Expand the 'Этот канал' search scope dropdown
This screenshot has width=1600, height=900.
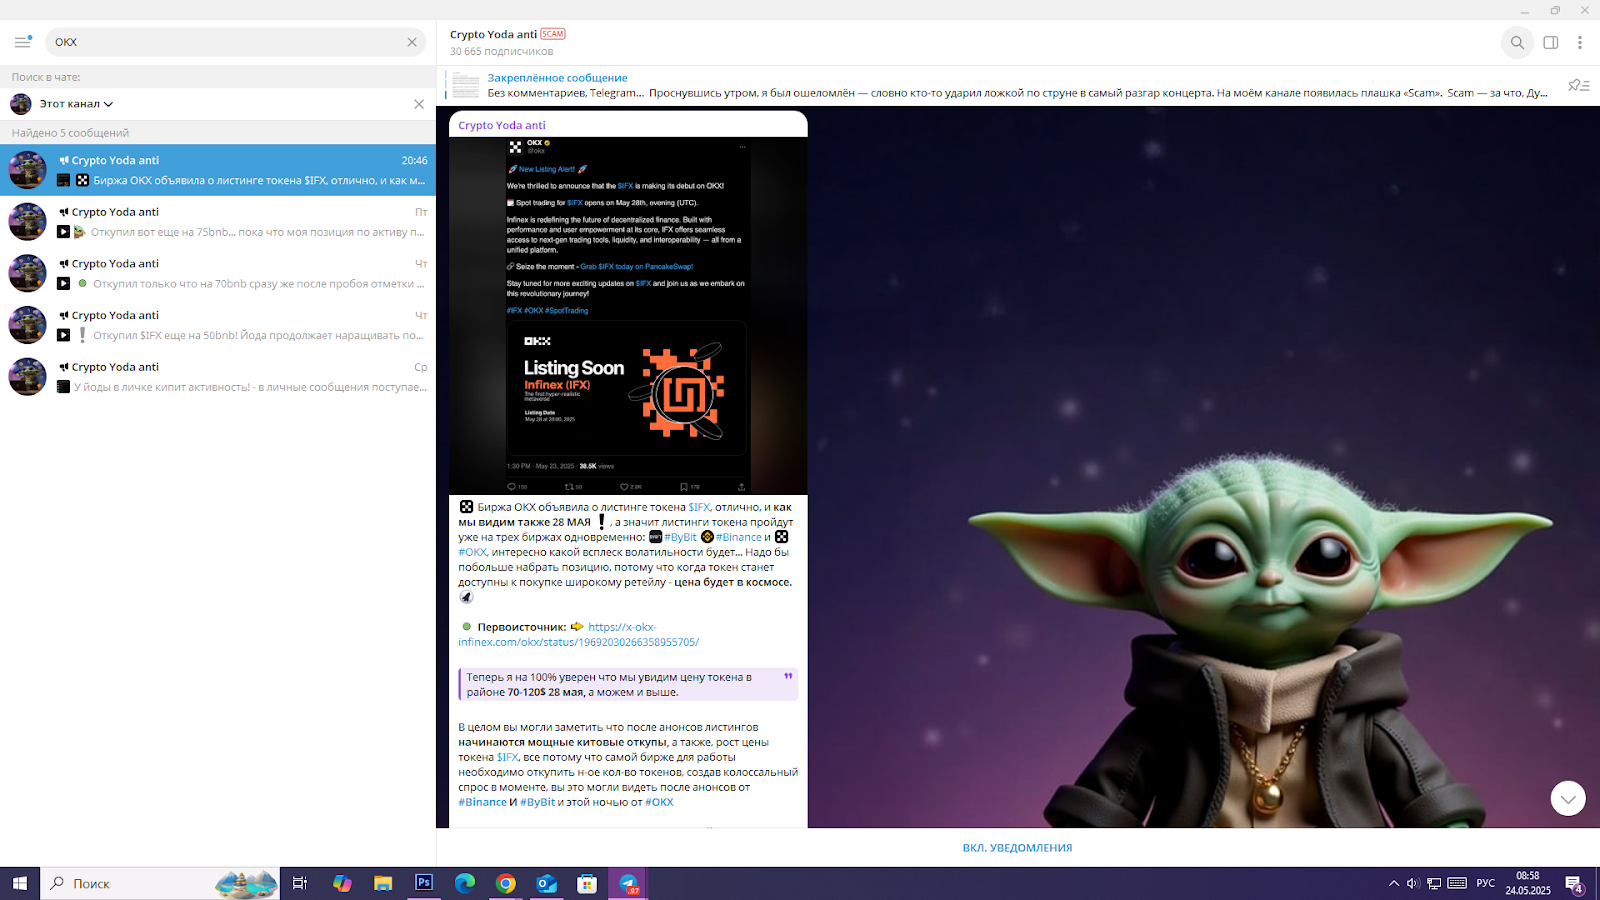click(x=76, y=104)
